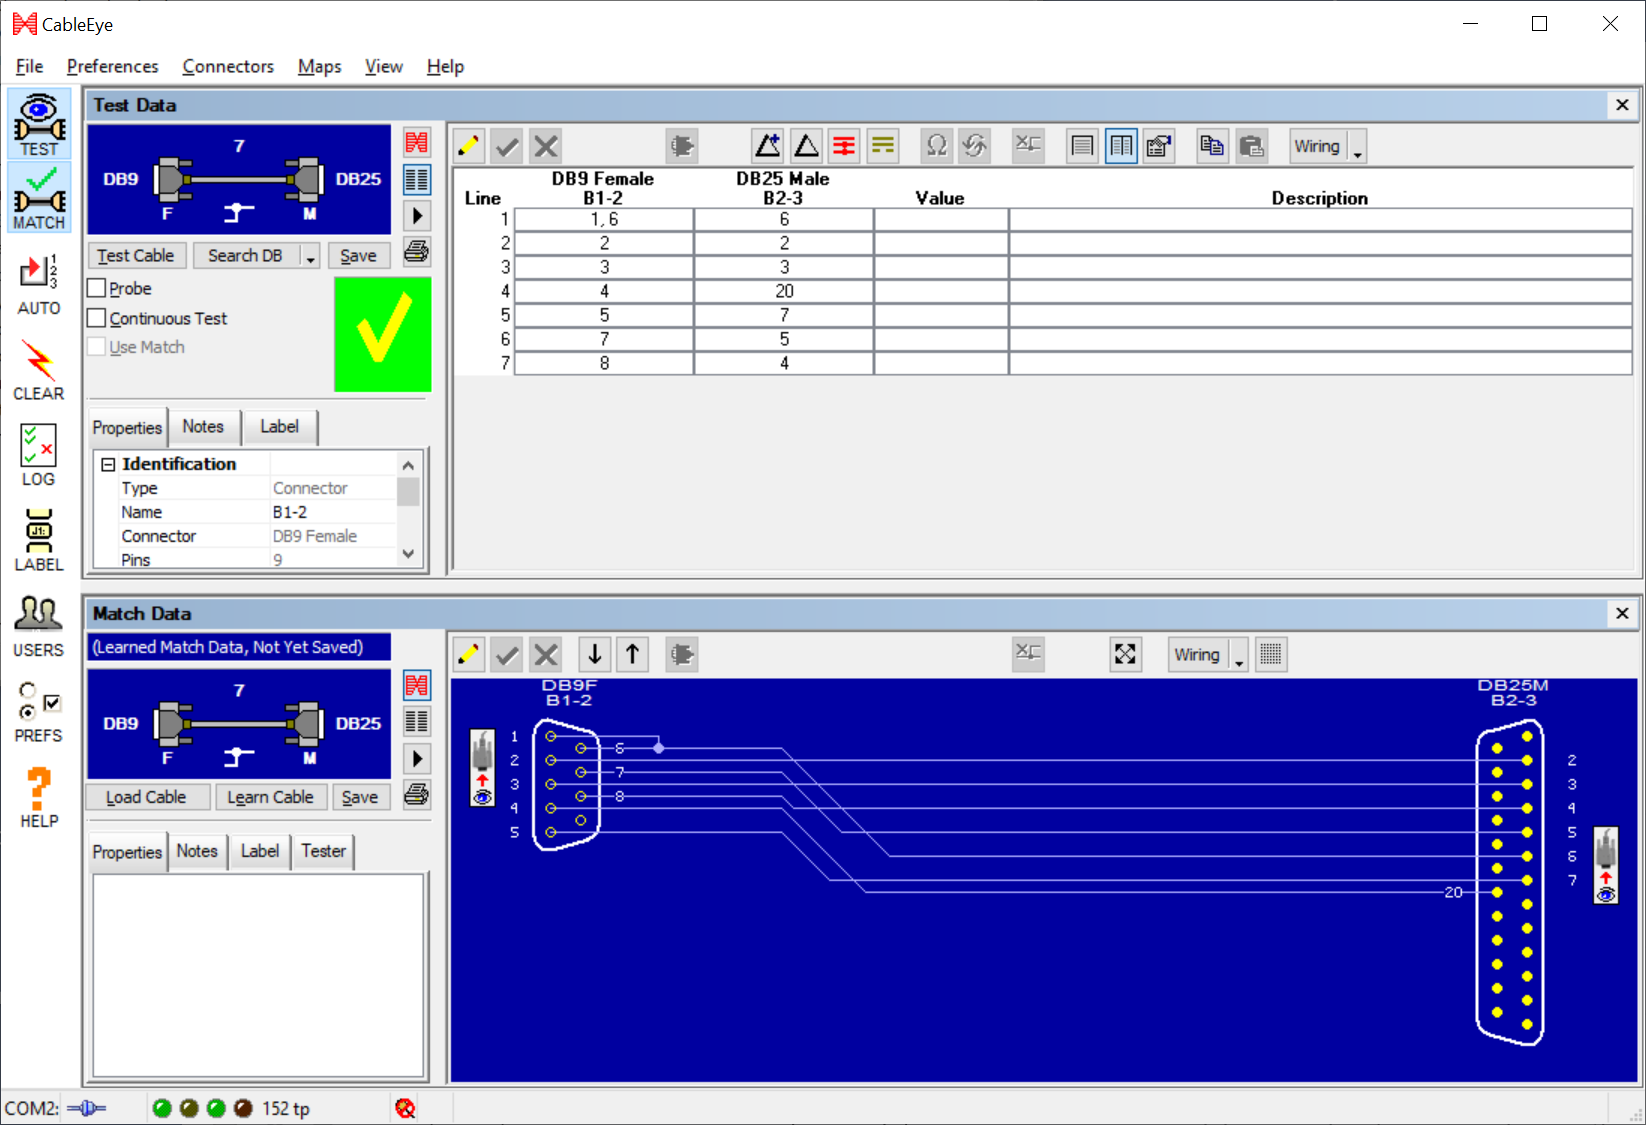Image resolution: width=1646 pixels, height=1125 pixels.
Task: Click the print icon in Test Data panel
Action: click(x=417, y=251)
